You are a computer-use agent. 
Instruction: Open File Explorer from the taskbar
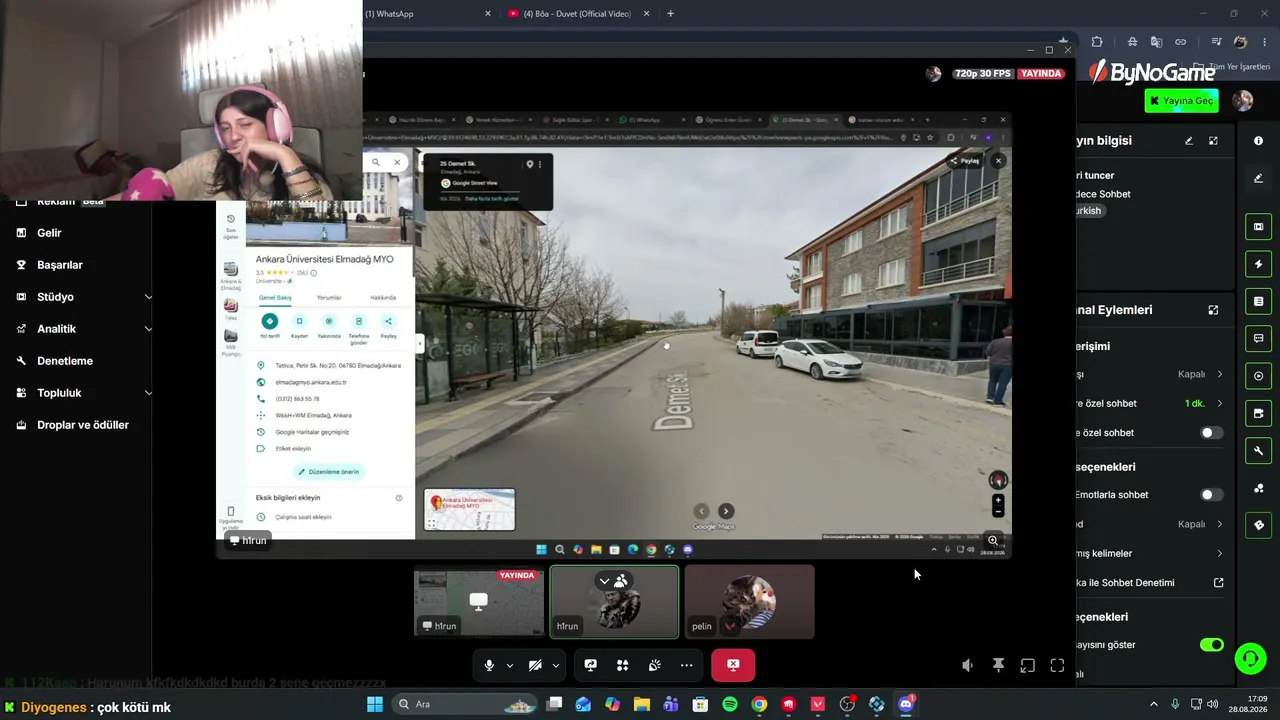point(642,704)
